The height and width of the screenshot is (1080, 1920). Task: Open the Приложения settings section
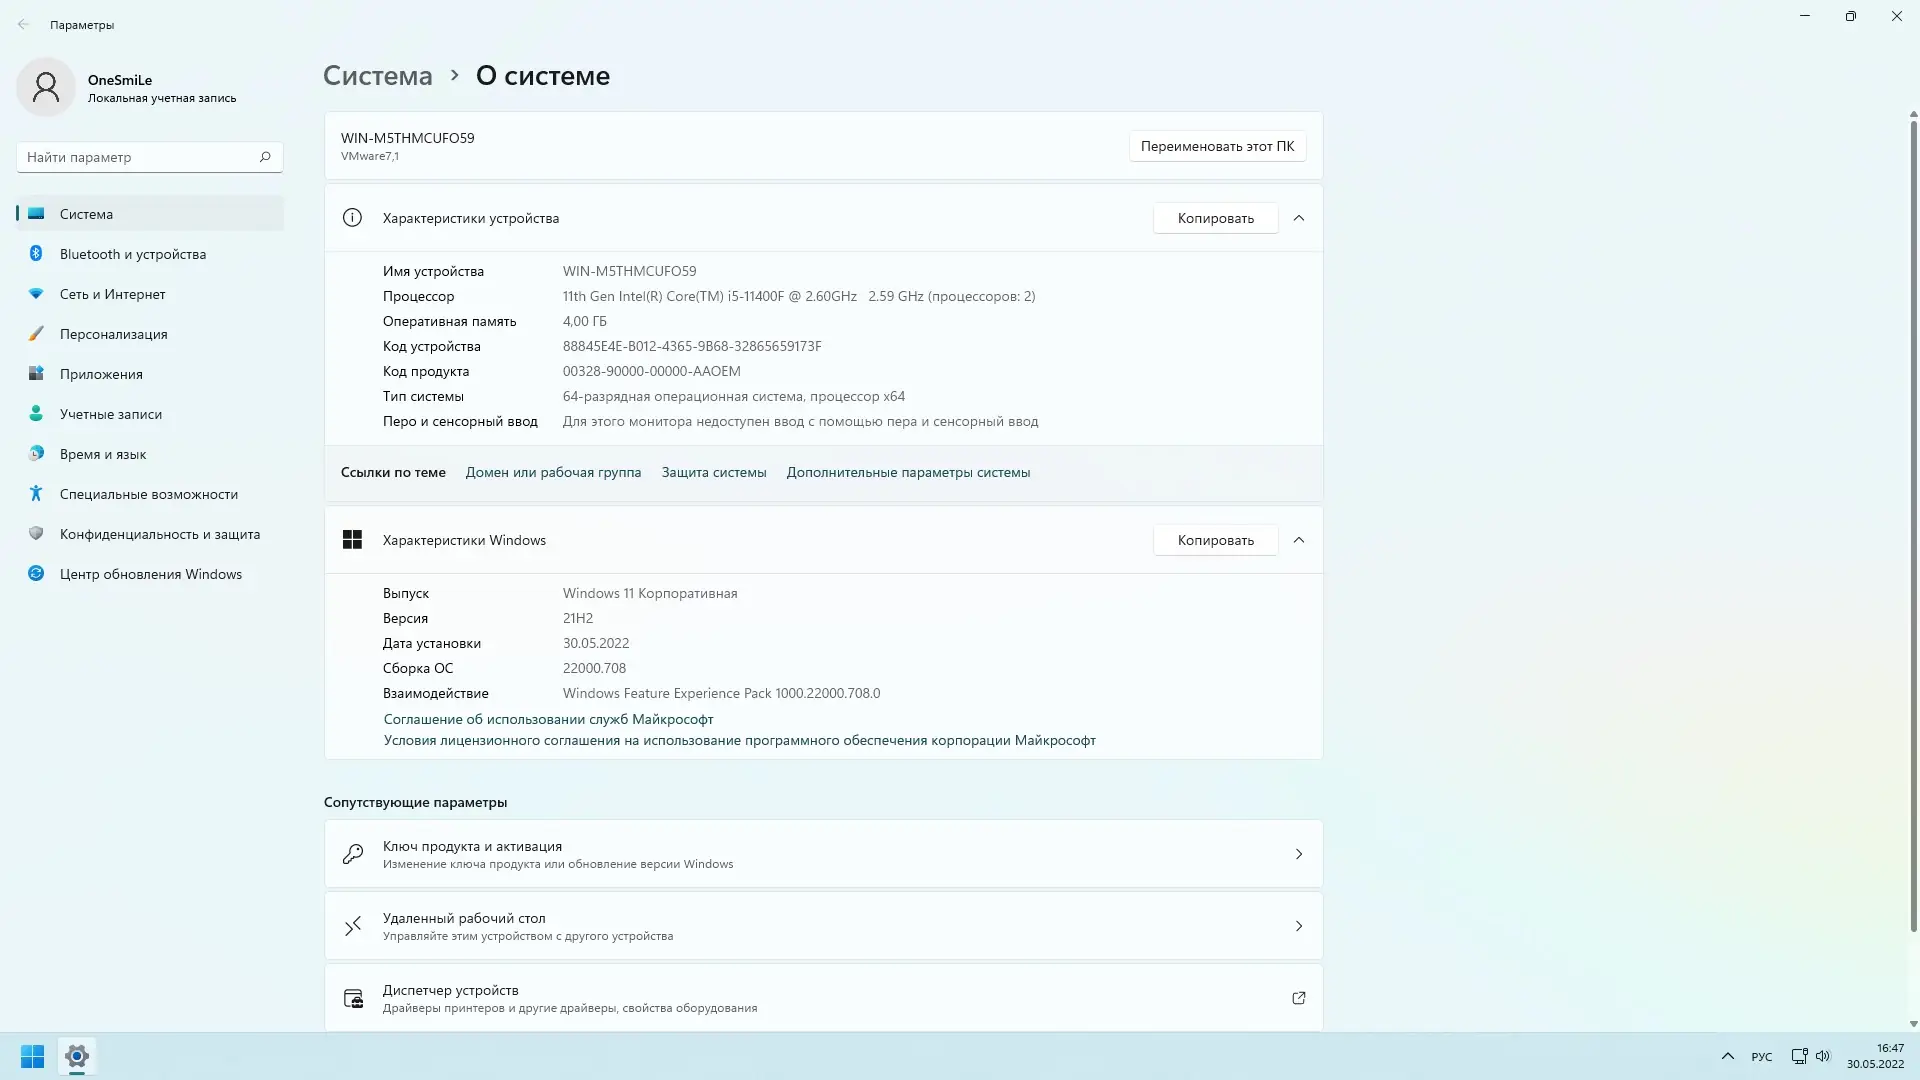tap(100, 374)
